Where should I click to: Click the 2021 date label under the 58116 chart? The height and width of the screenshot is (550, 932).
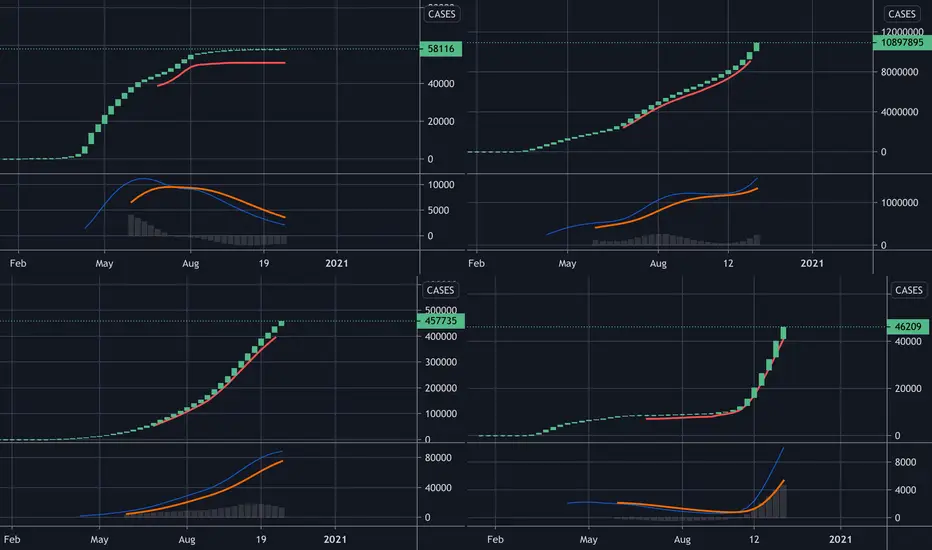coord(336,263)
